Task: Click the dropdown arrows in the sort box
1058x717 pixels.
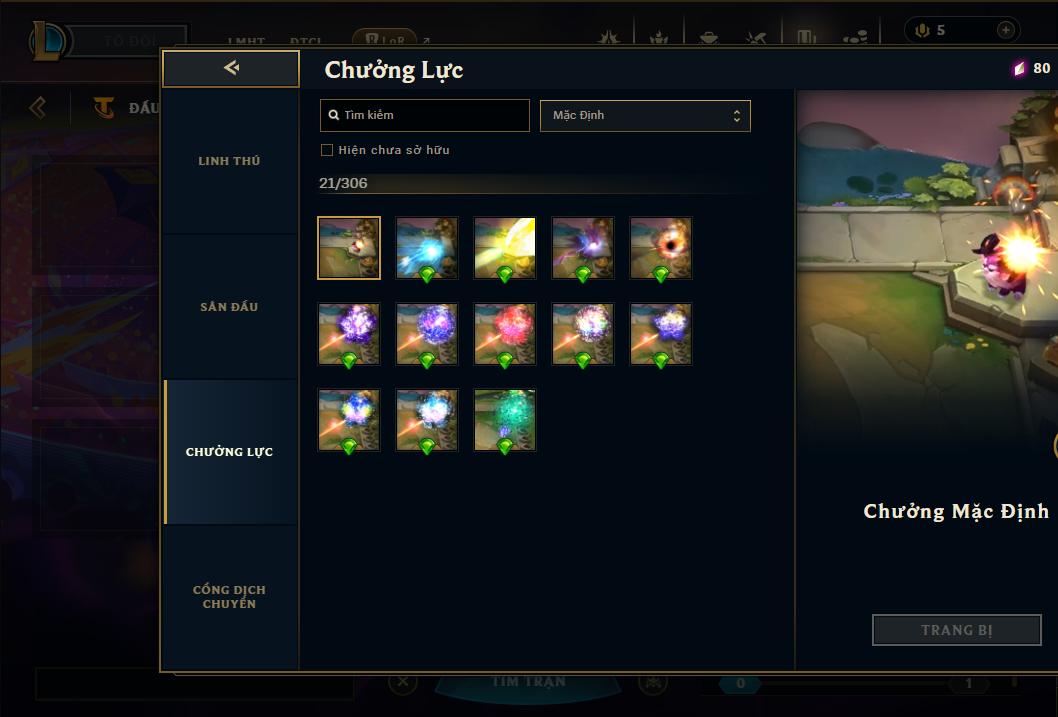Action: click(x=737, y=116)
